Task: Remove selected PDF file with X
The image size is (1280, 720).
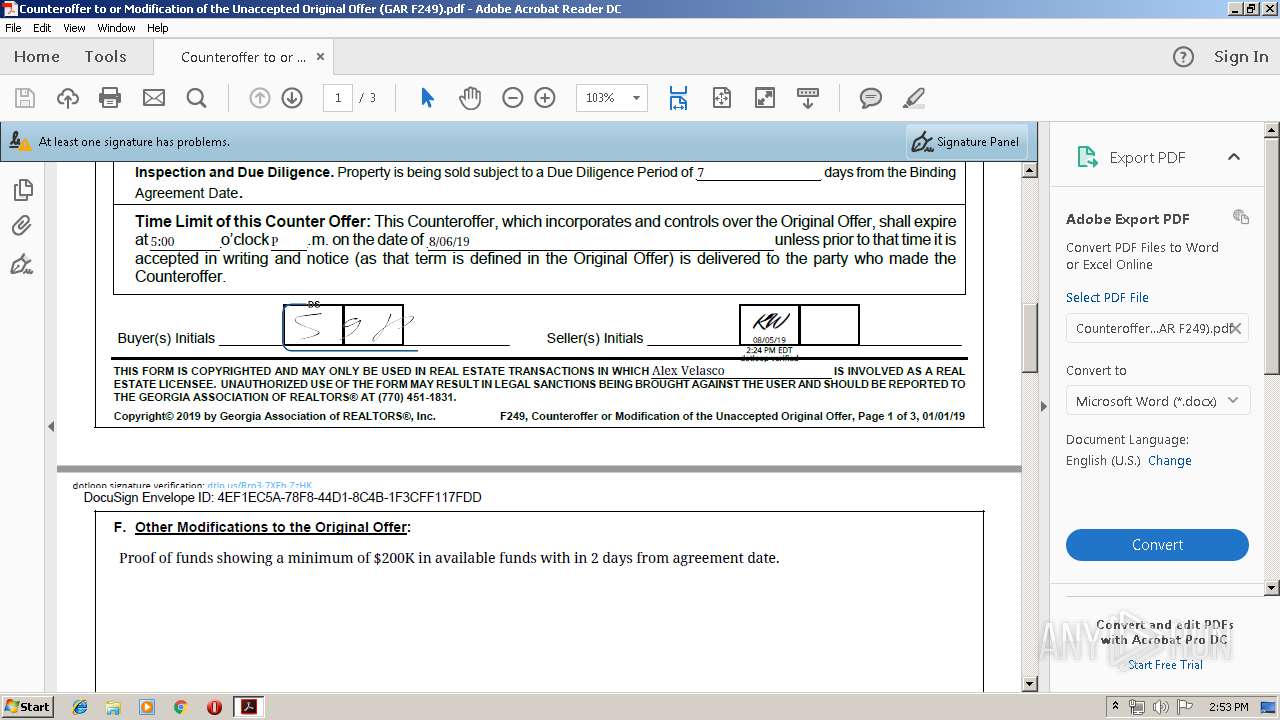Action: pyautogui.click(x=1236, y=328)
